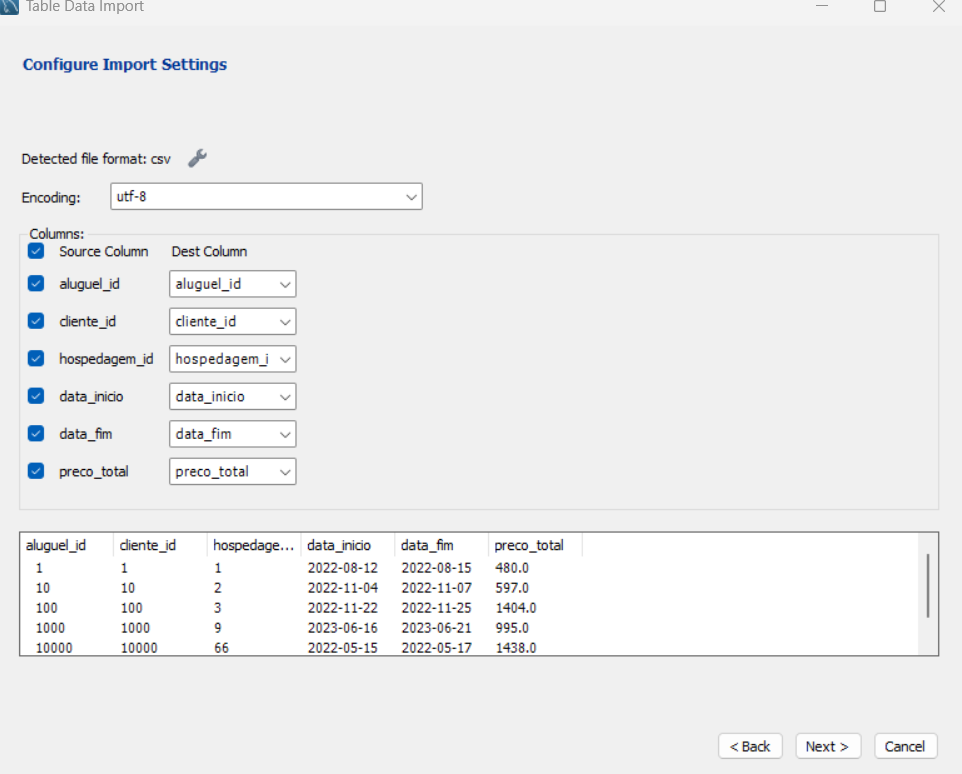Cancel the table data import
The height and width of the screenshot is (774, 962).
click(x=905, y=746)
